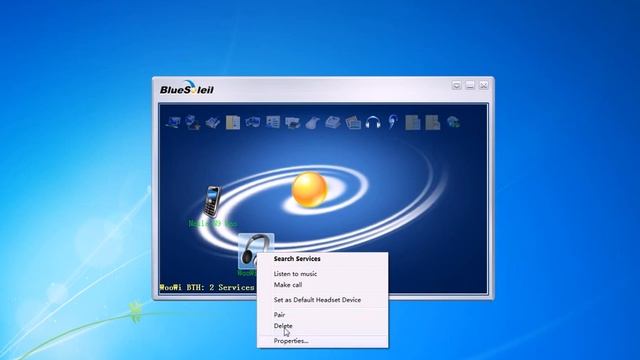Viewport: 640px width, 360px height.
Task: Minimize the BlueSoleil window
Action: (x=470, y=85)
